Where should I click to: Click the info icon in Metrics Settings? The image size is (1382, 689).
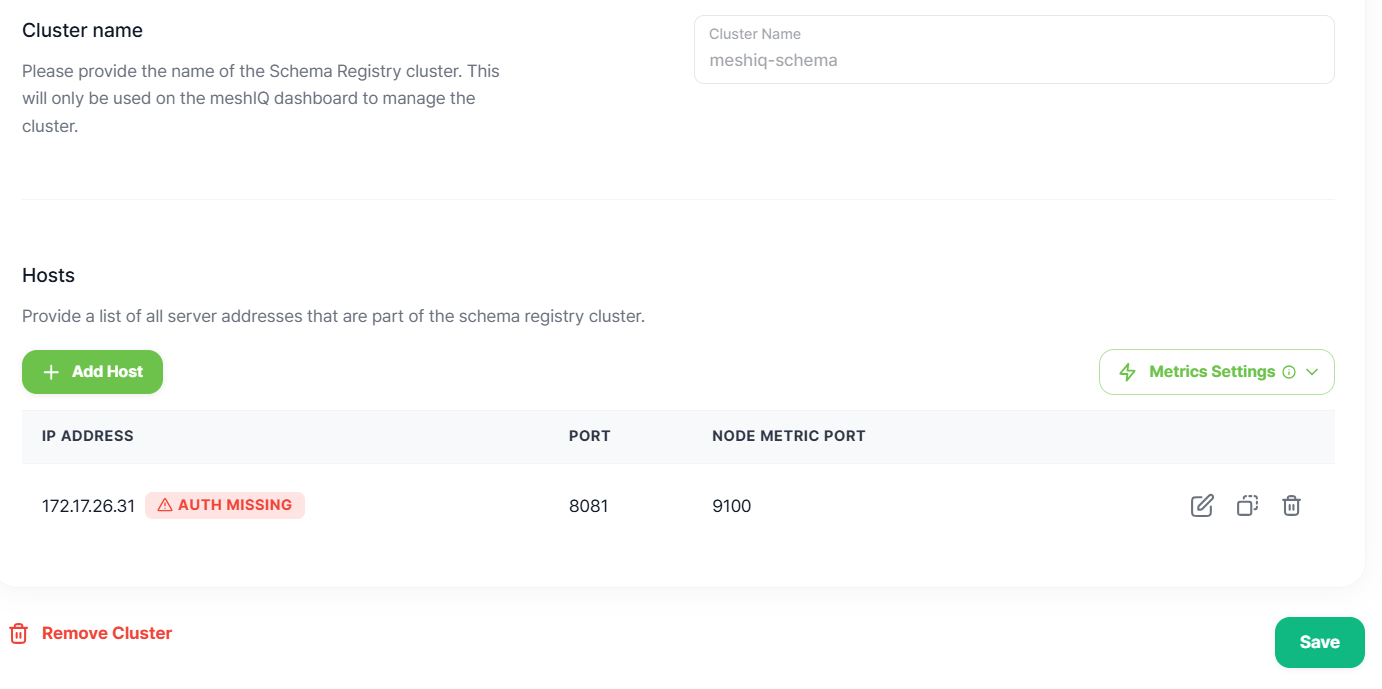(1289, 372)
